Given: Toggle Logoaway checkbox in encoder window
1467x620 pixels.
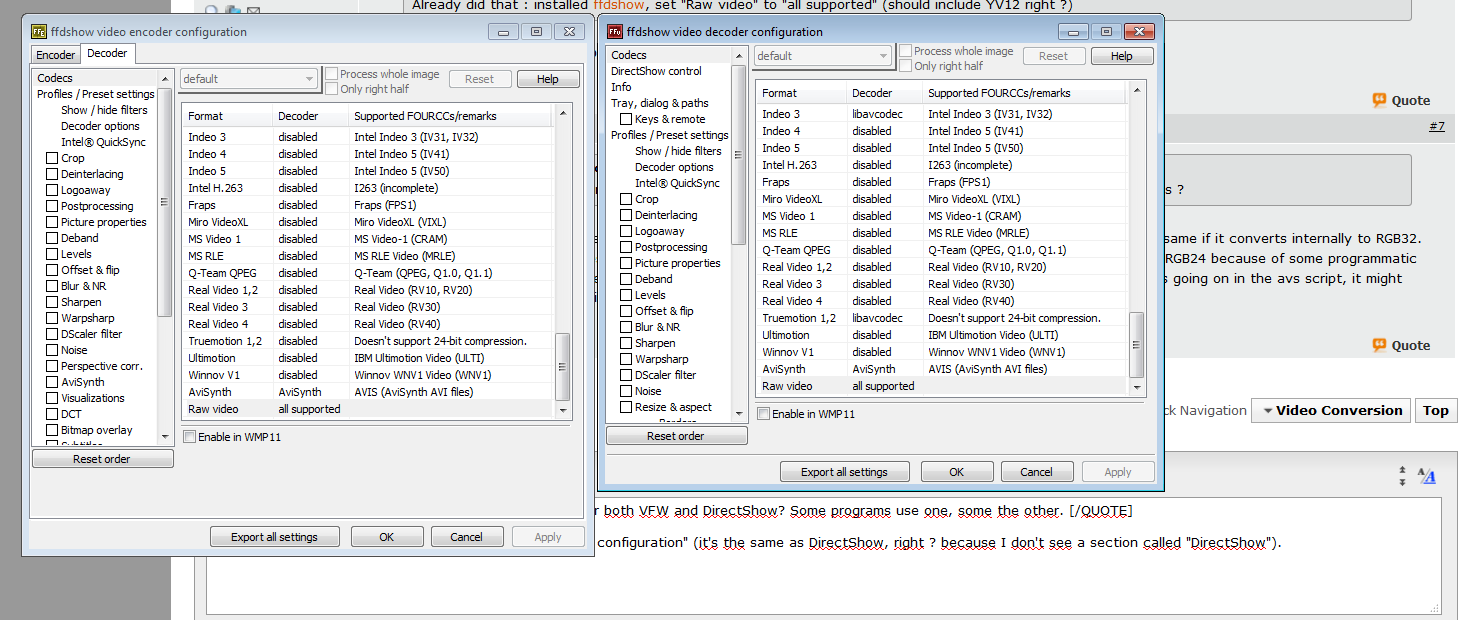Looking at the screenshot, I should [52, 190].
